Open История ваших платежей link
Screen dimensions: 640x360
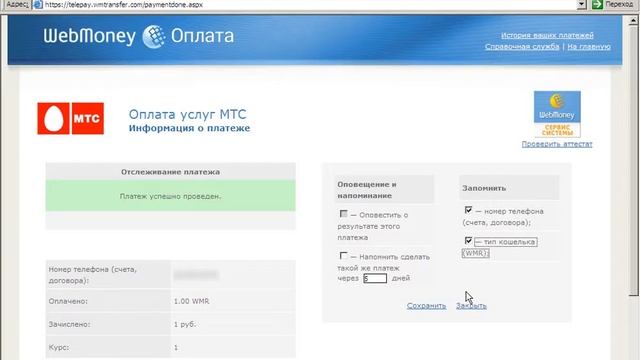tap(547, 35)
